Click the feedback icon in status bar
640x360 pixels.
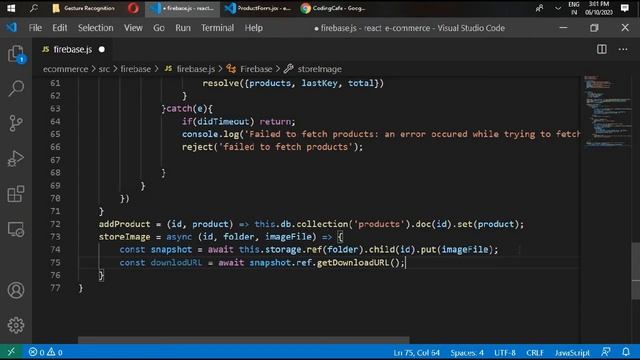(x=606, y=352)
